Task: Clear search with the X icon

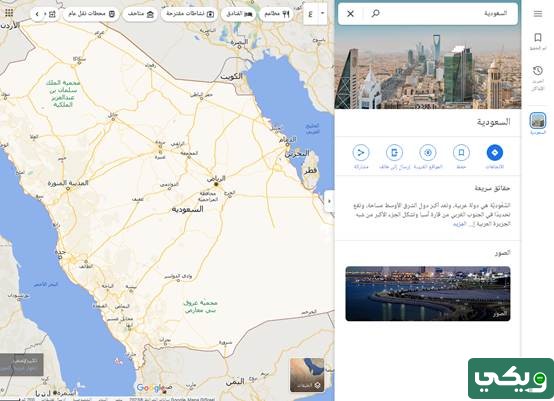Action: [350, 14]
